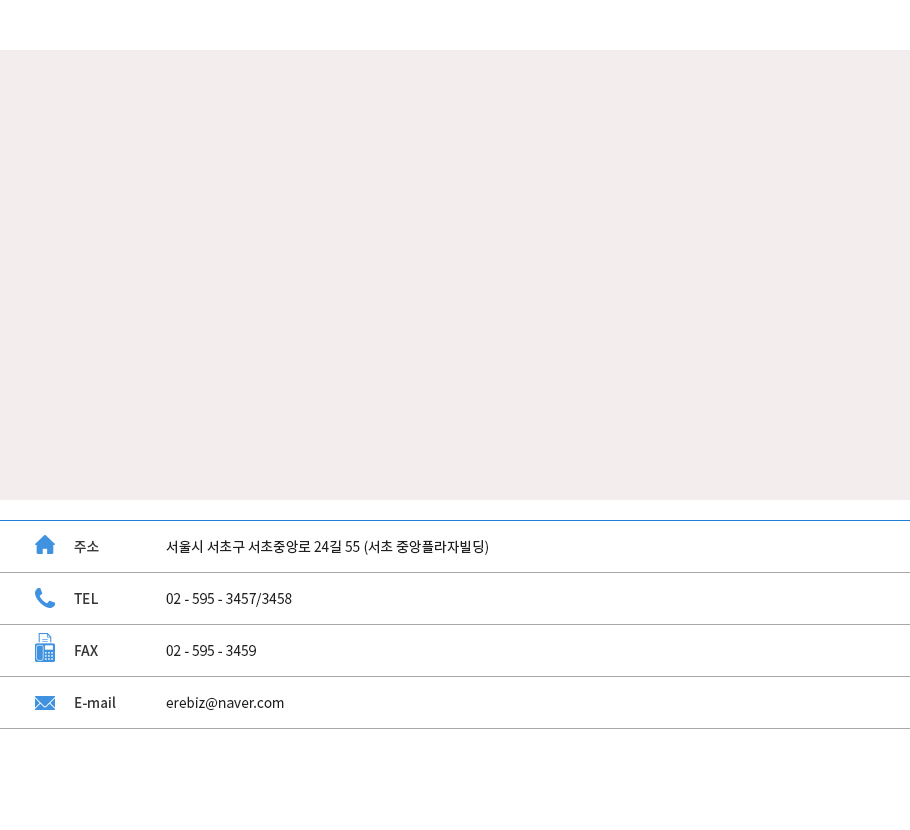Click the divider between FAX and E-mail rows

pos(455,676)
